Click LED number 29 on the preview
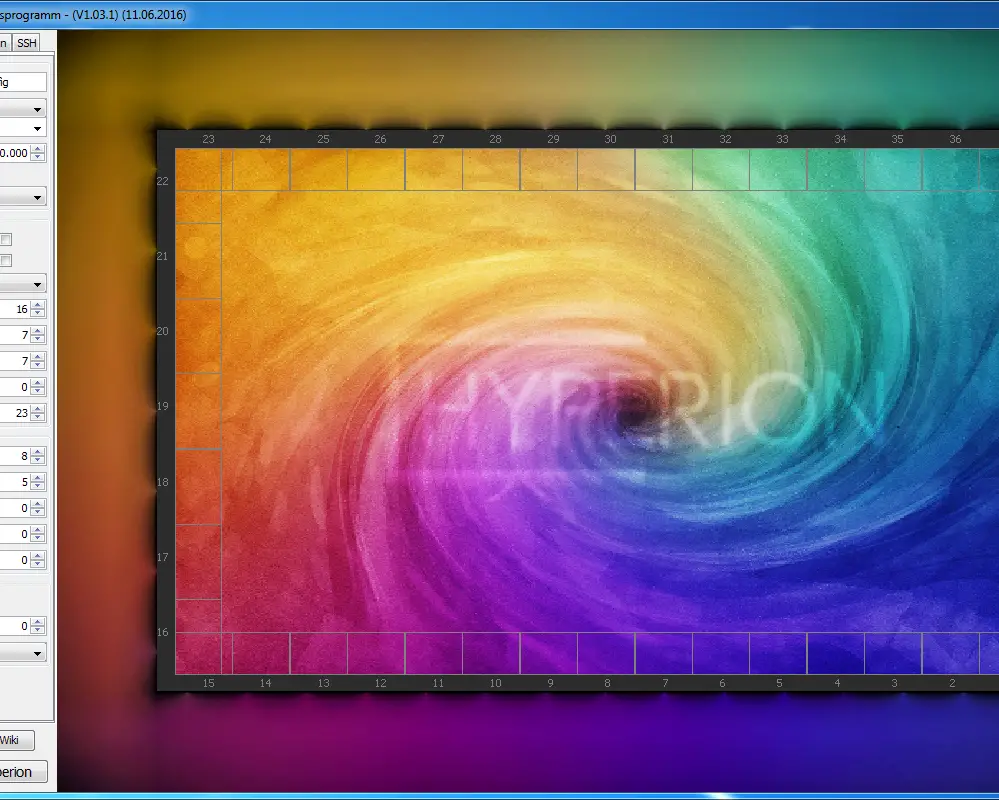This screenshot has width=999, height=800. pyautogui.click(x=553, y=139)
